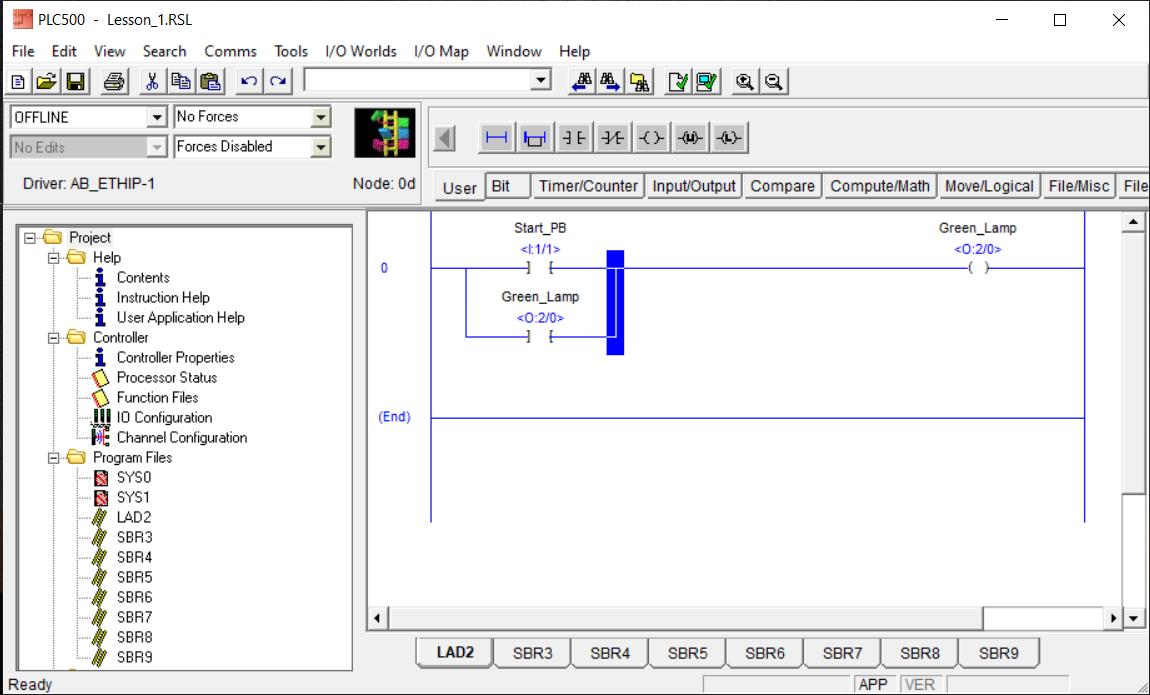
Task: Switch to the Timer/Counter instruction tab
Action: [588, 186]
